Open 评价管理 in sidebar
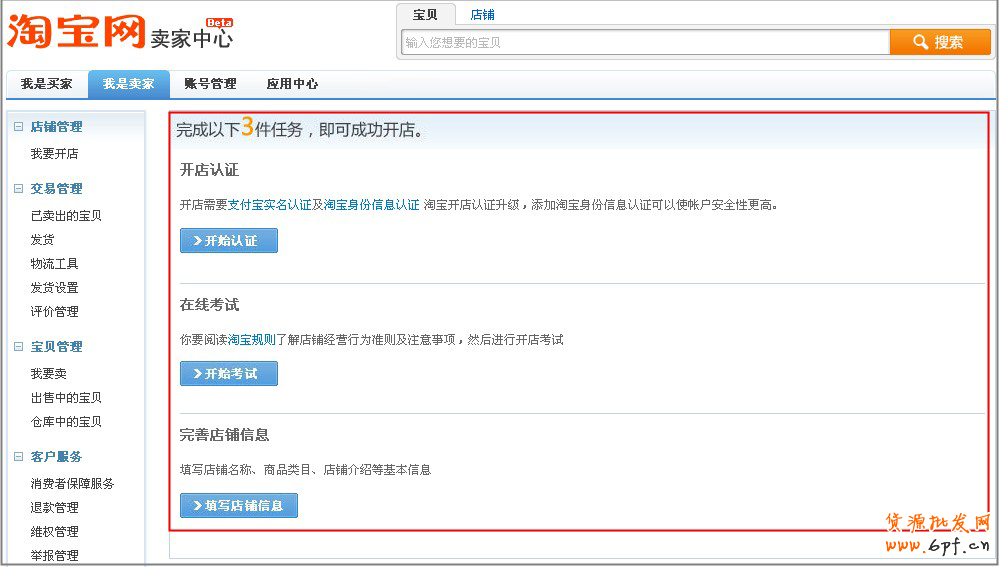The width and height of the screenshot is (1000, 567). [x=54, y=312]
